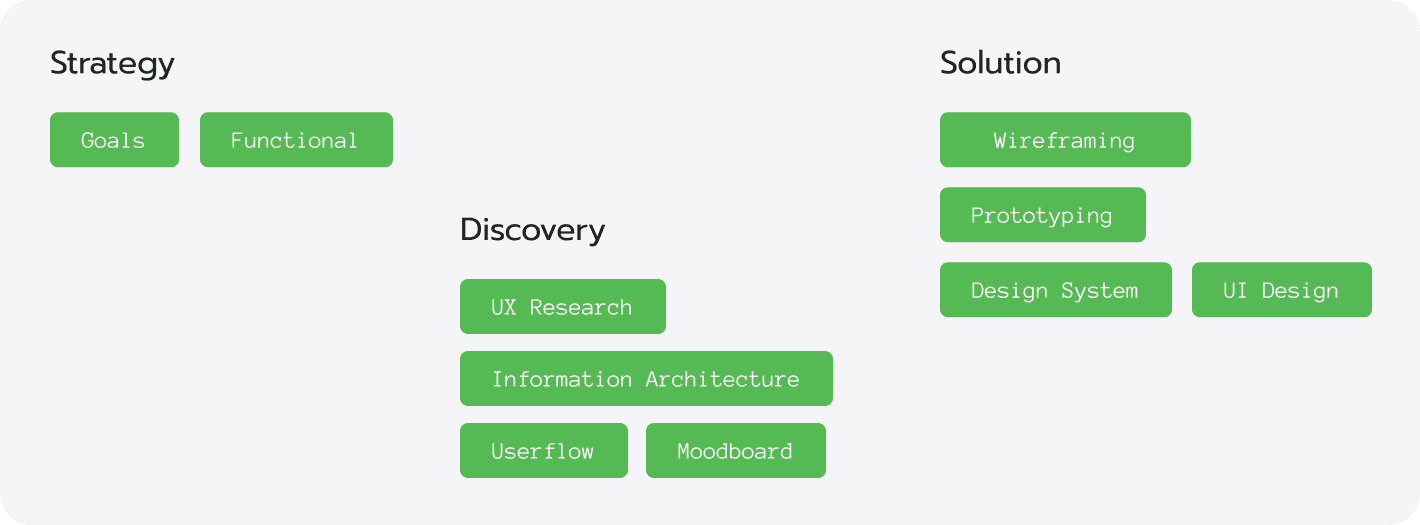The image size is (1420, 525).
Task: Choose the Information Architecture tag
Action: [x=646, y=379]
